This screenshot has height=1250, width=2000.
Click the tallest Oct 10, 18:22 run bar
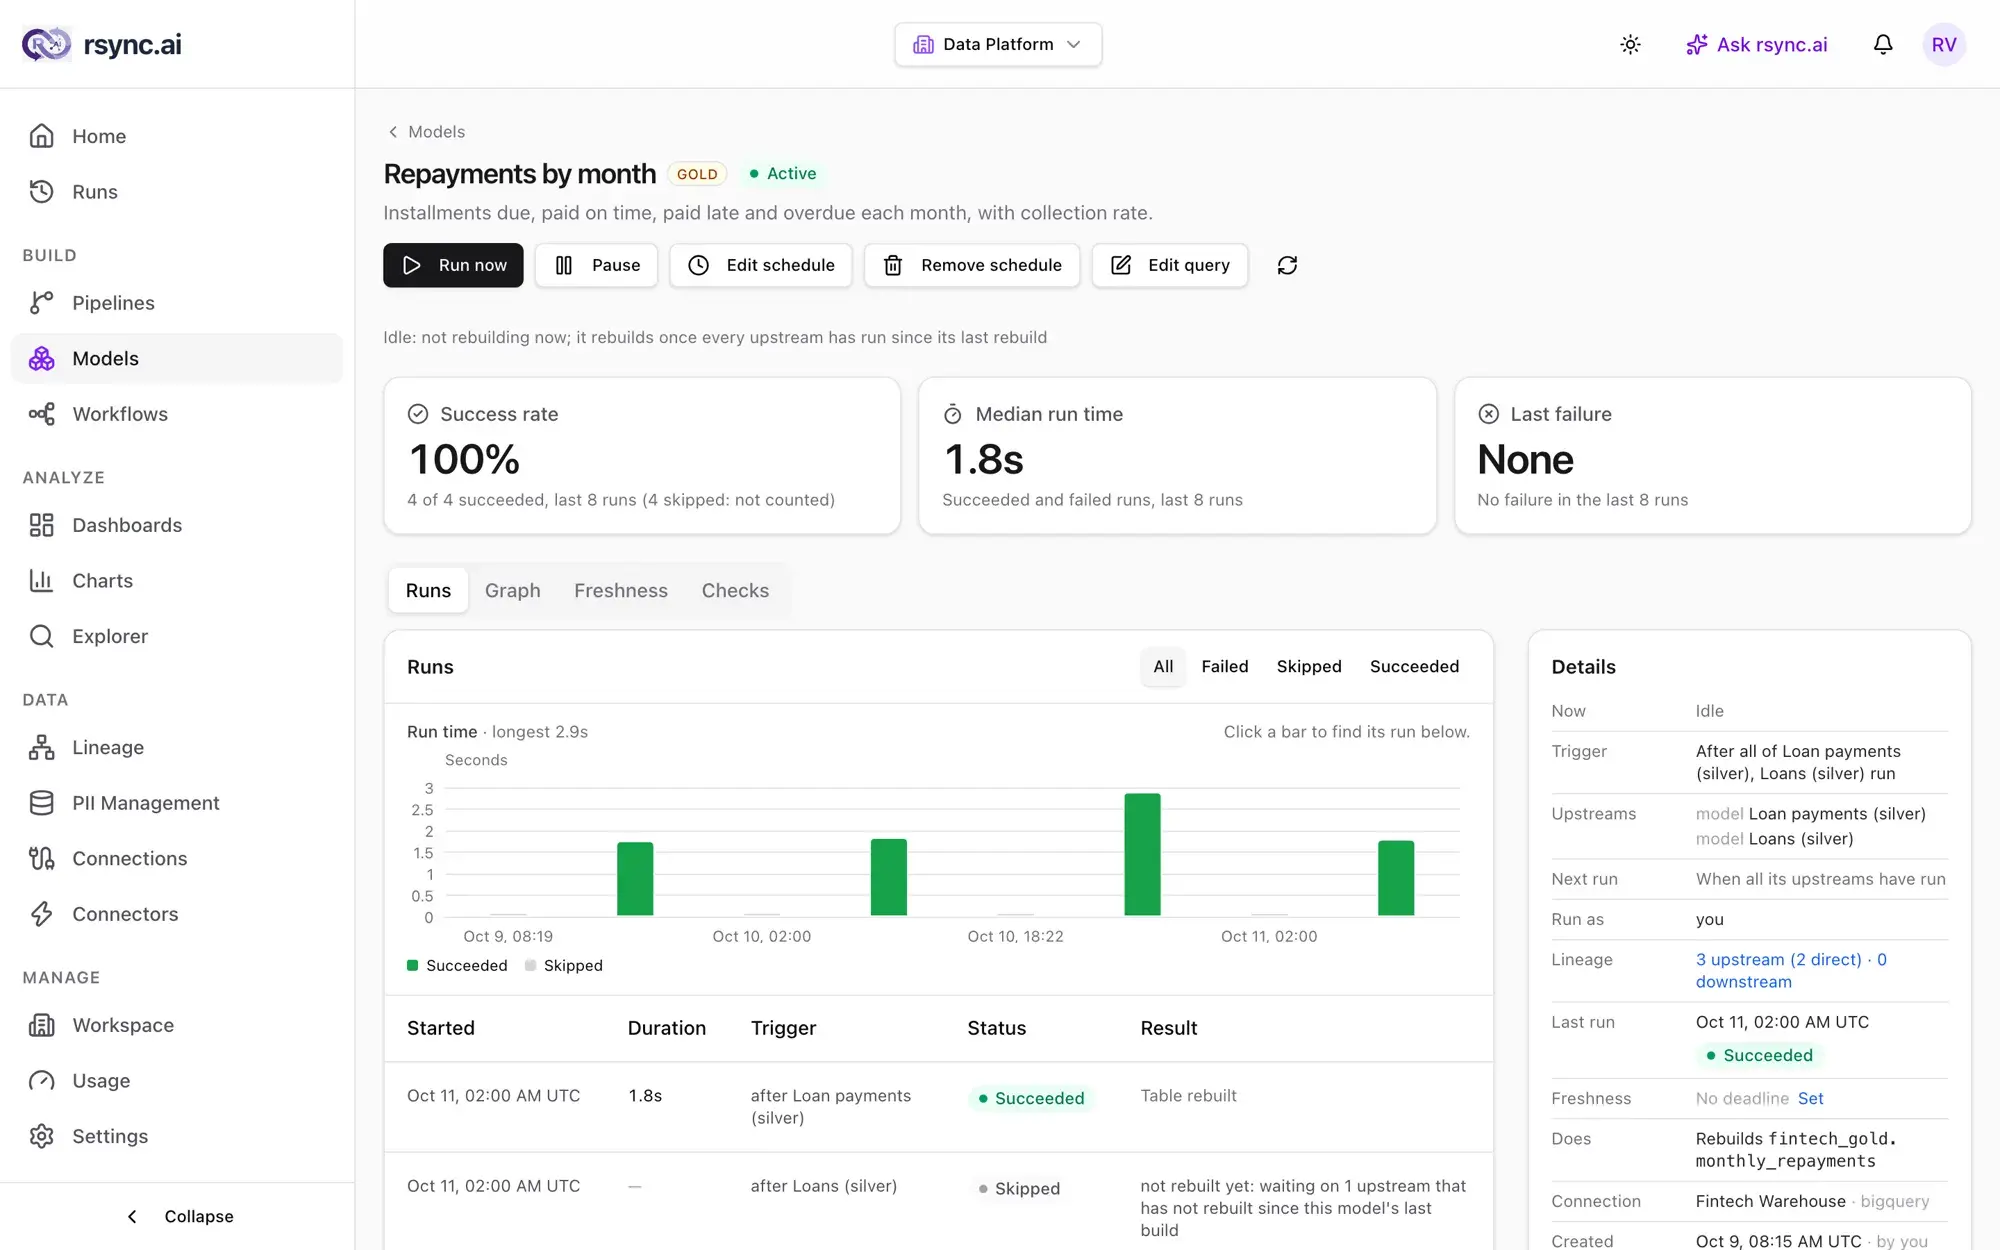point(1142,854)
